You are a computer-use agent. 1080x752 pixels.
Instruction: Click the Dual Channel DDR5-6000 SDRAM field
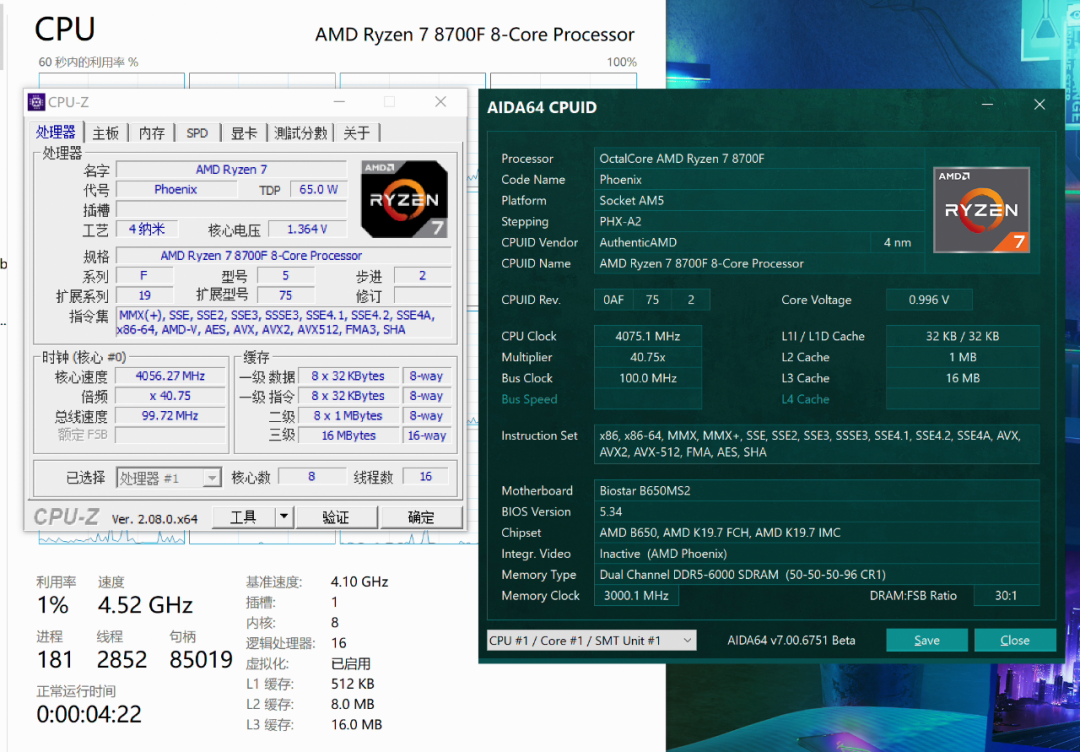click(816, 574)
